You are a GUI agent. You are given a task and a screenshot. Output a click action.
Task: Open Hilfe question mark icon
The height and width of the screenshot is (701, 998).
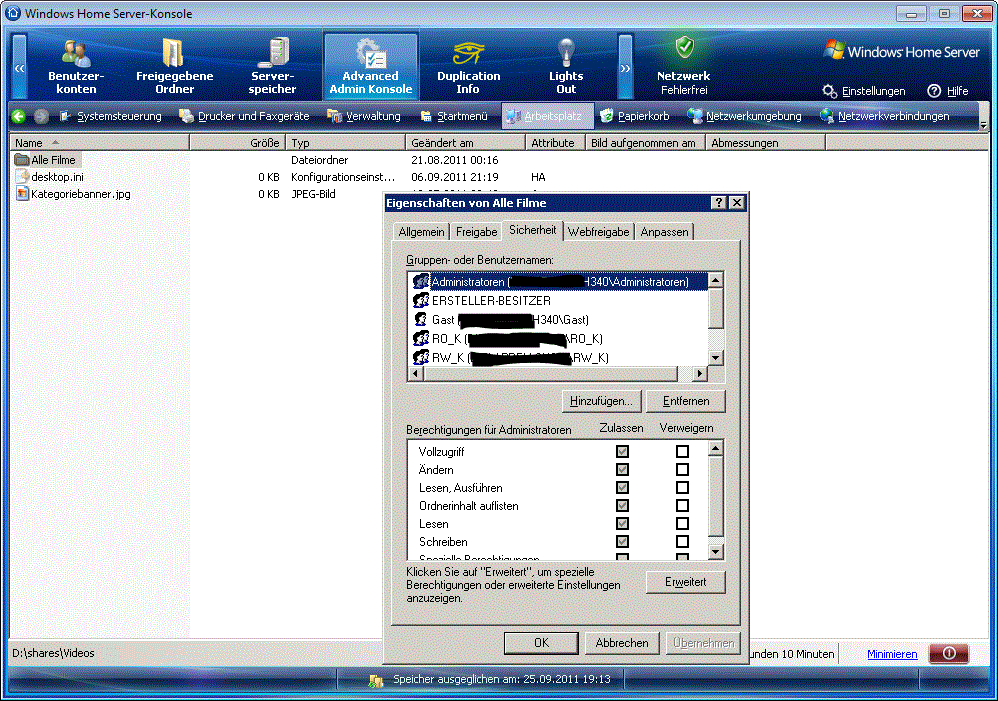(x=934, y=91)
